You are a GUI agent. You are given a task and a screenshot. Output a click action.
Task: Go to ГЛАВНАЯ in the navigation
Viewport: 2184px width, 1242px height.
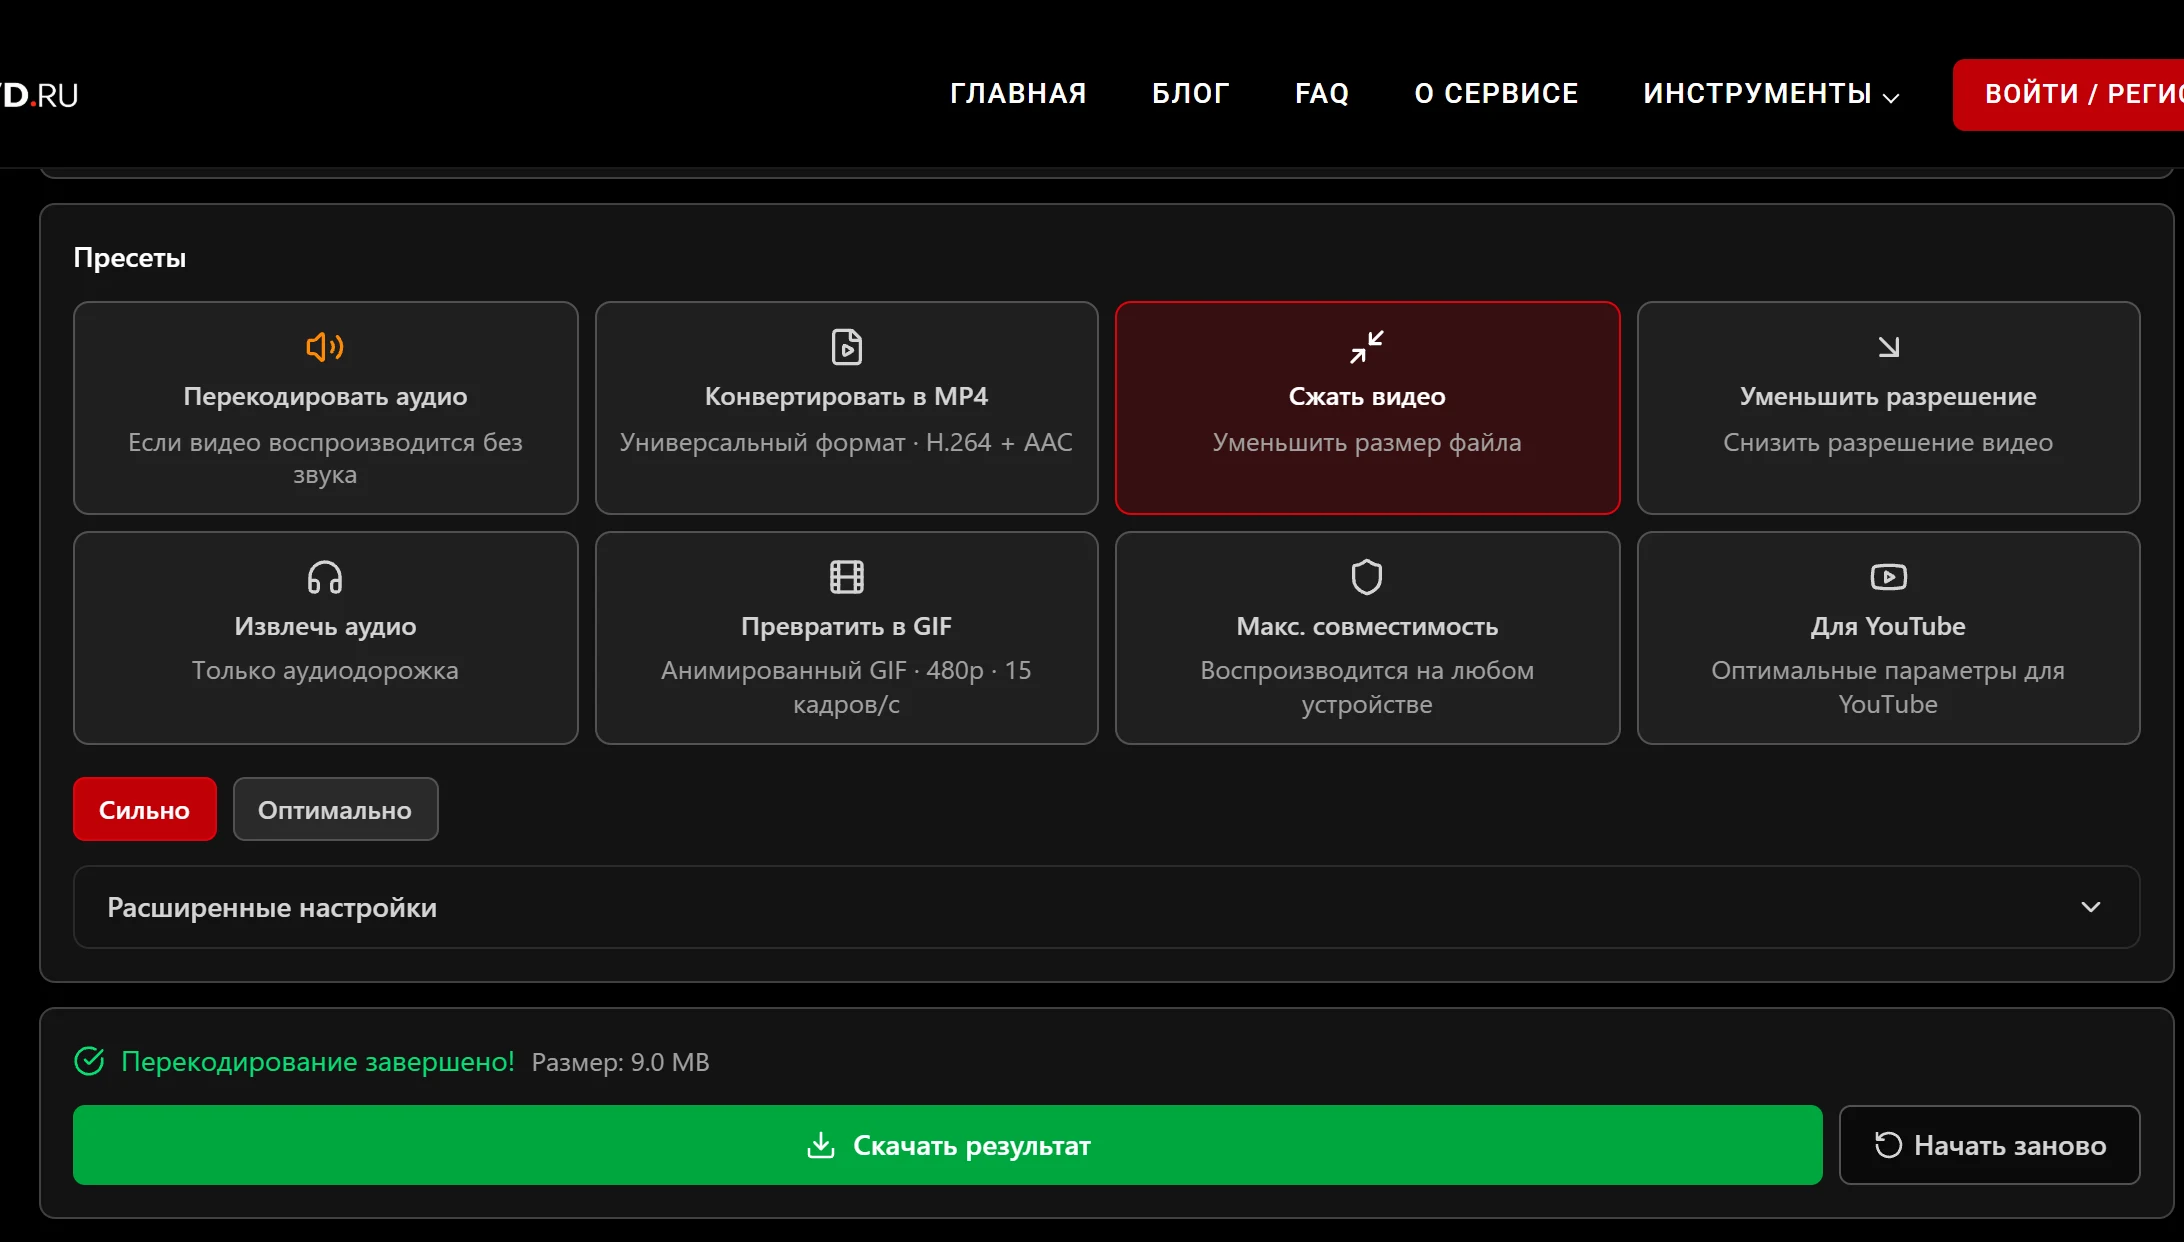pyautogui.click(x=1018, y=94)
